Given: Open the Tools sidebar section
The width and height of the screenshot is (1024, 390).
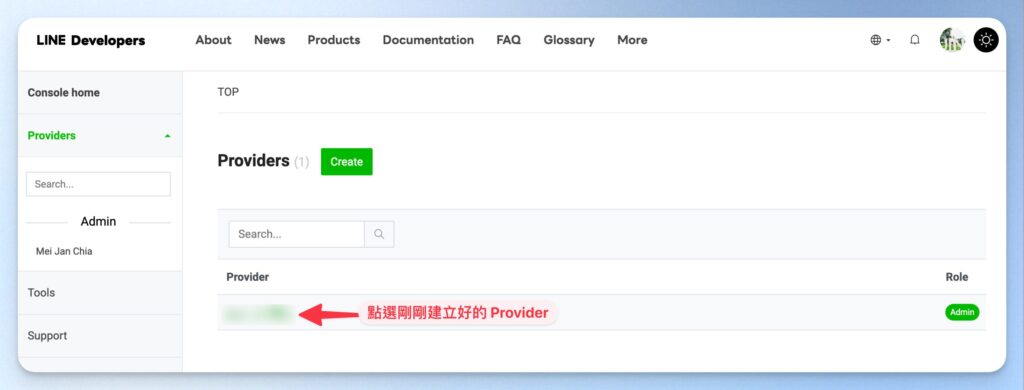Looking at the screenshot, I should pyautogui.click(x=100, y=293).
